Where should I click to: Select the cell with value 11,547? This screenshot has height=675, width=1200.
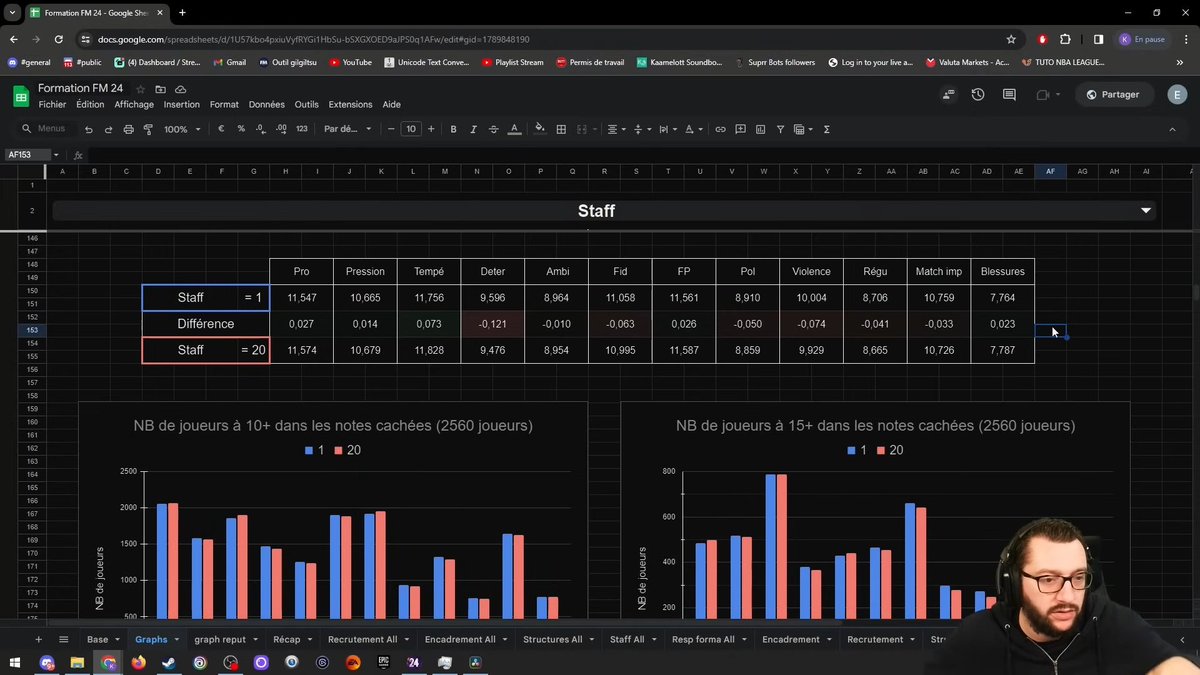302,298
